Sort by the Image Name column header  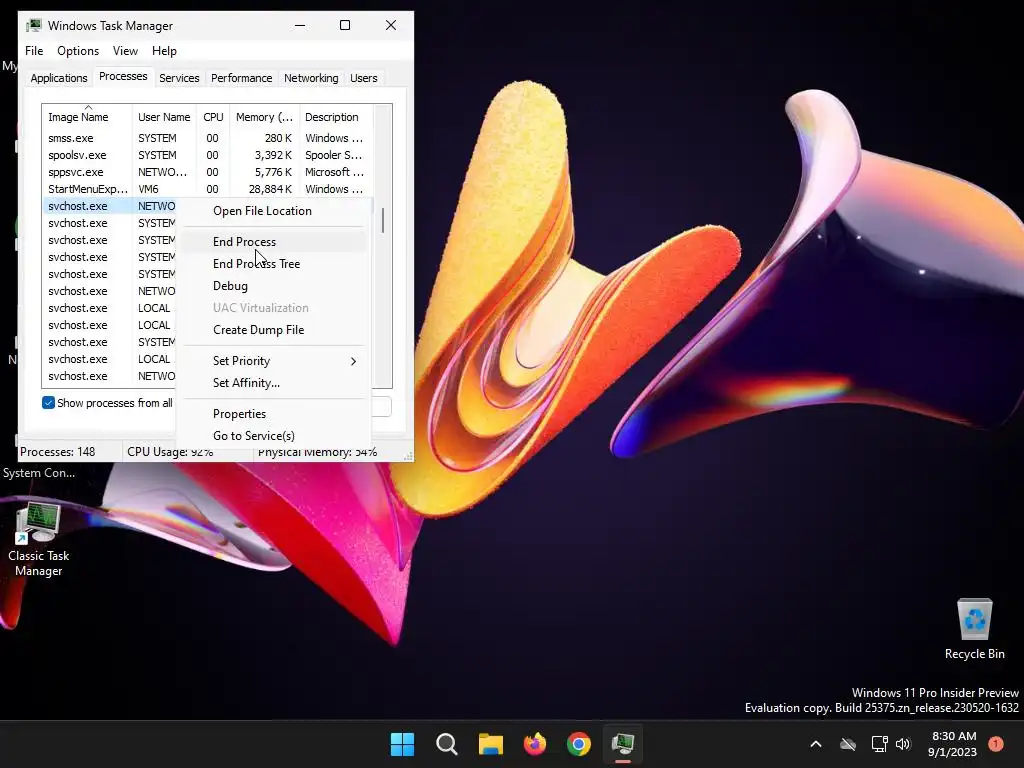click(87, 117)
